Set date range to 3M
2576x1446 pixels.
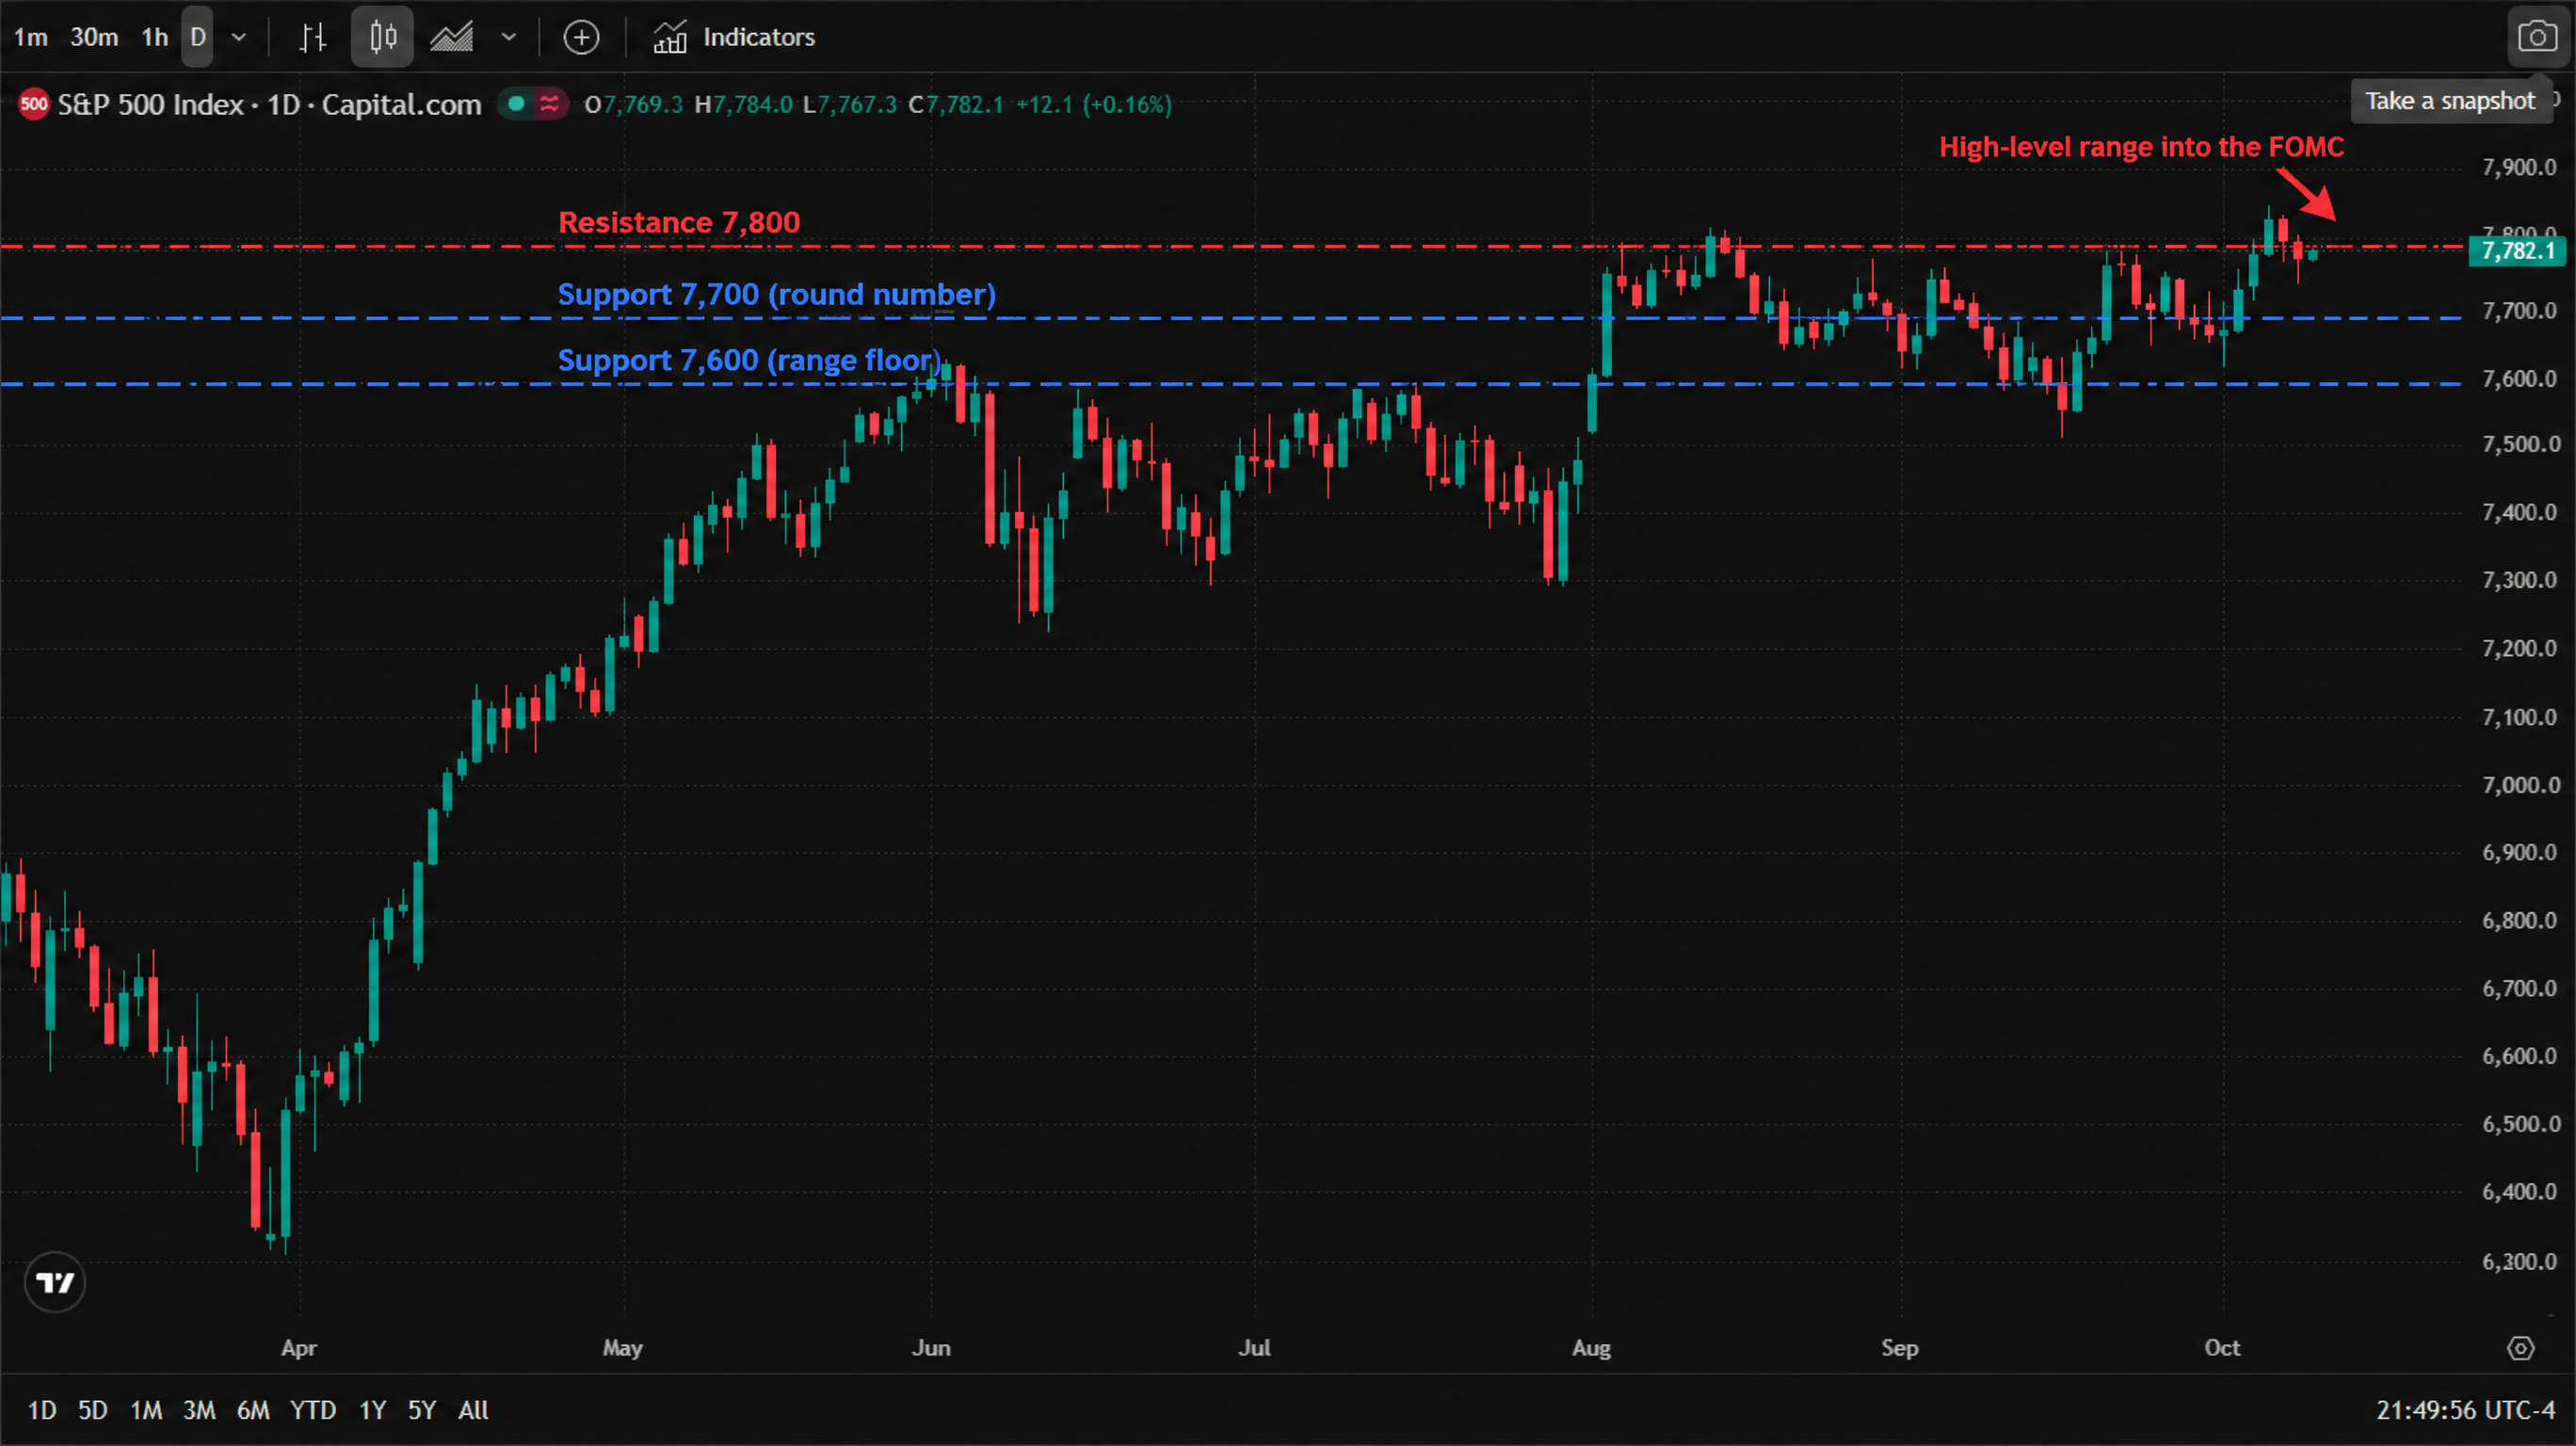[x=199, y=1410]
